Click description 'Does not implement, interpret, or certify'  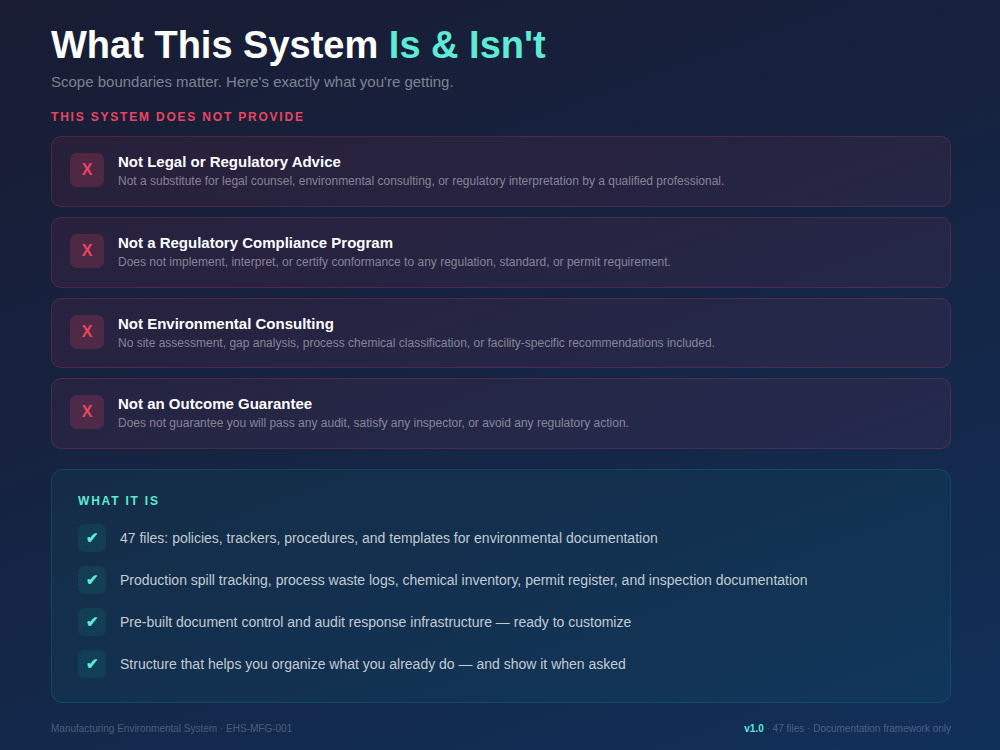tap(394, 262)
